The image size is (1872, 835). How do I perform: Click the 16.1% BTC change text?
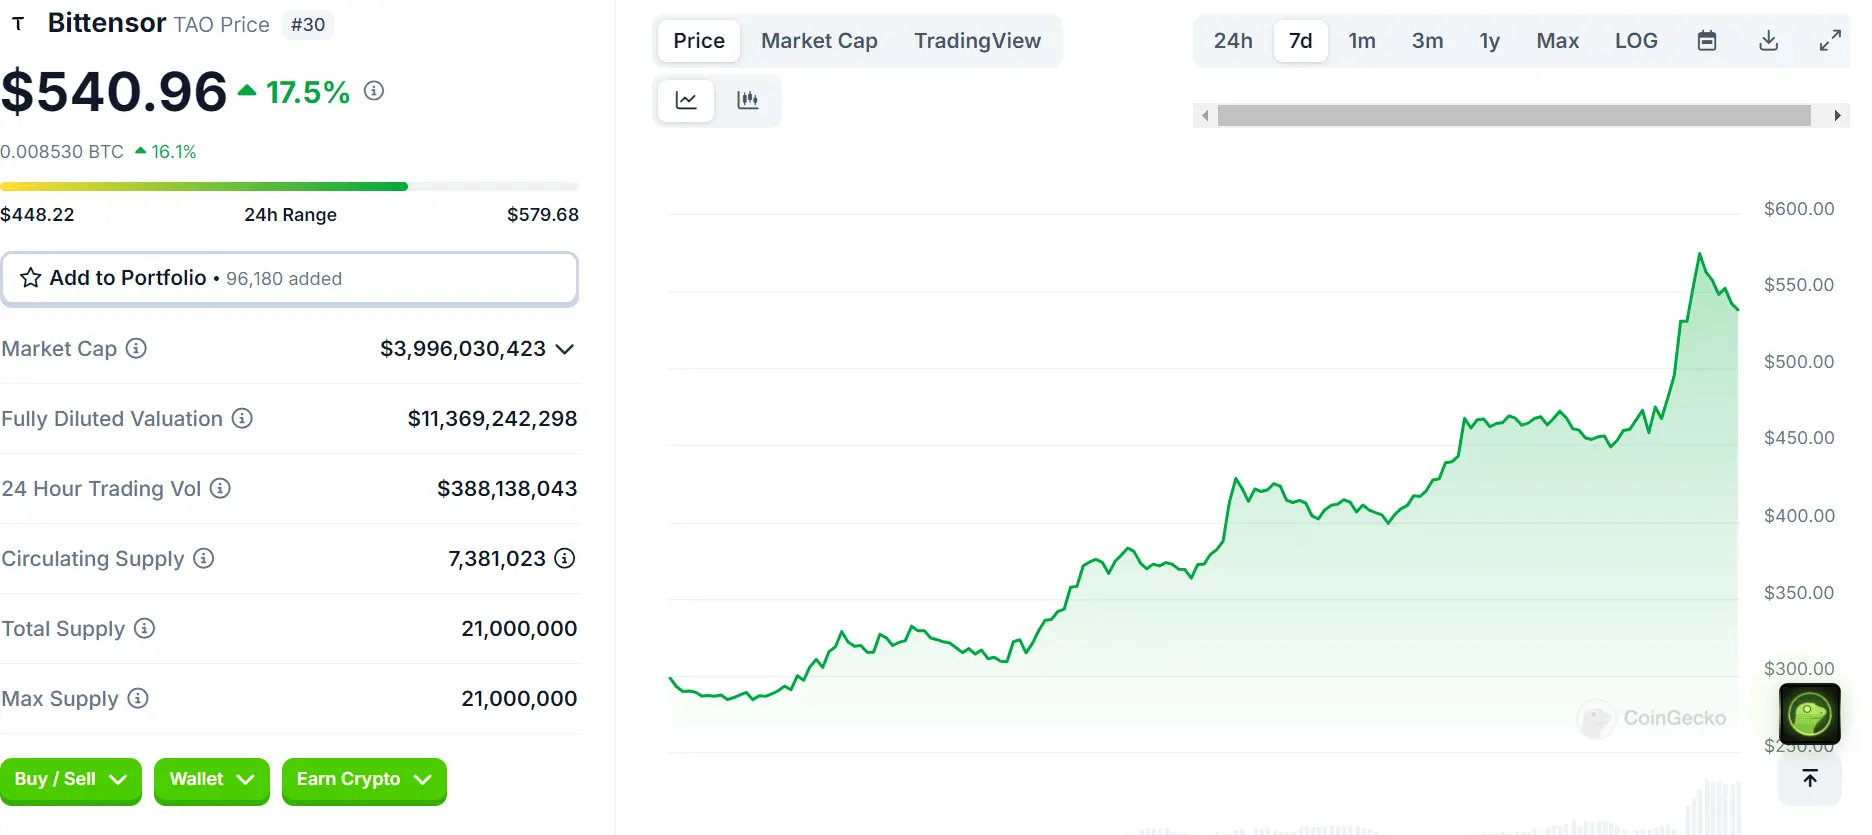(x=174, y=152)
